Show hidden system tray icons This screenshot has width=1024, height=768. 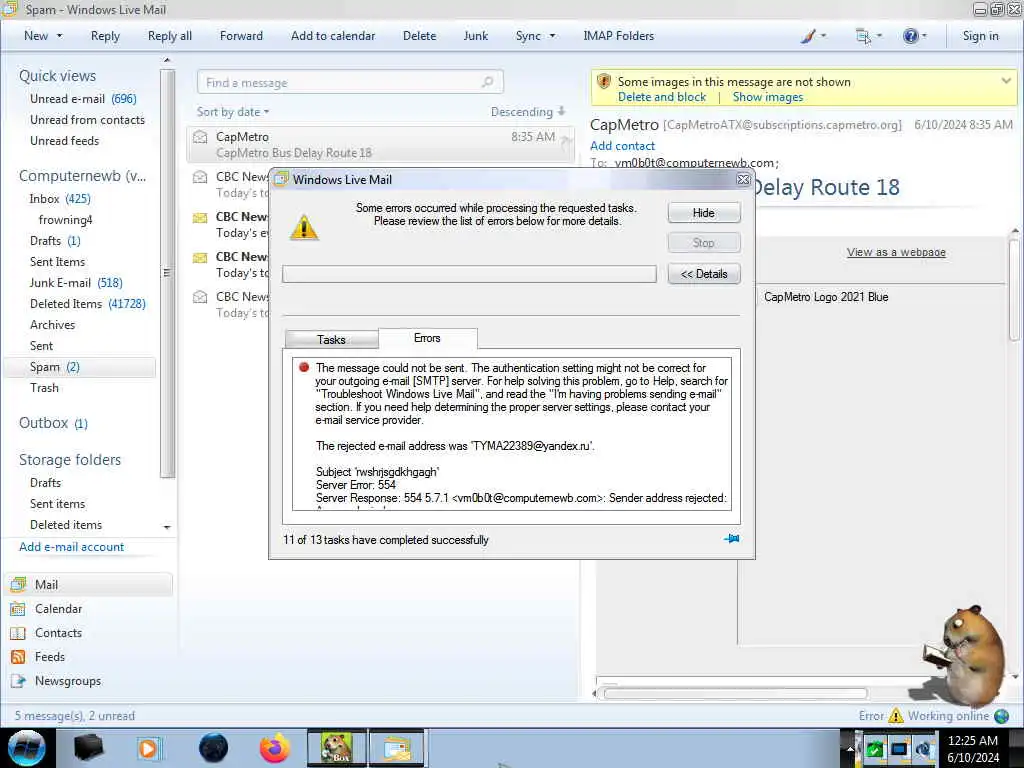(850, 749)
